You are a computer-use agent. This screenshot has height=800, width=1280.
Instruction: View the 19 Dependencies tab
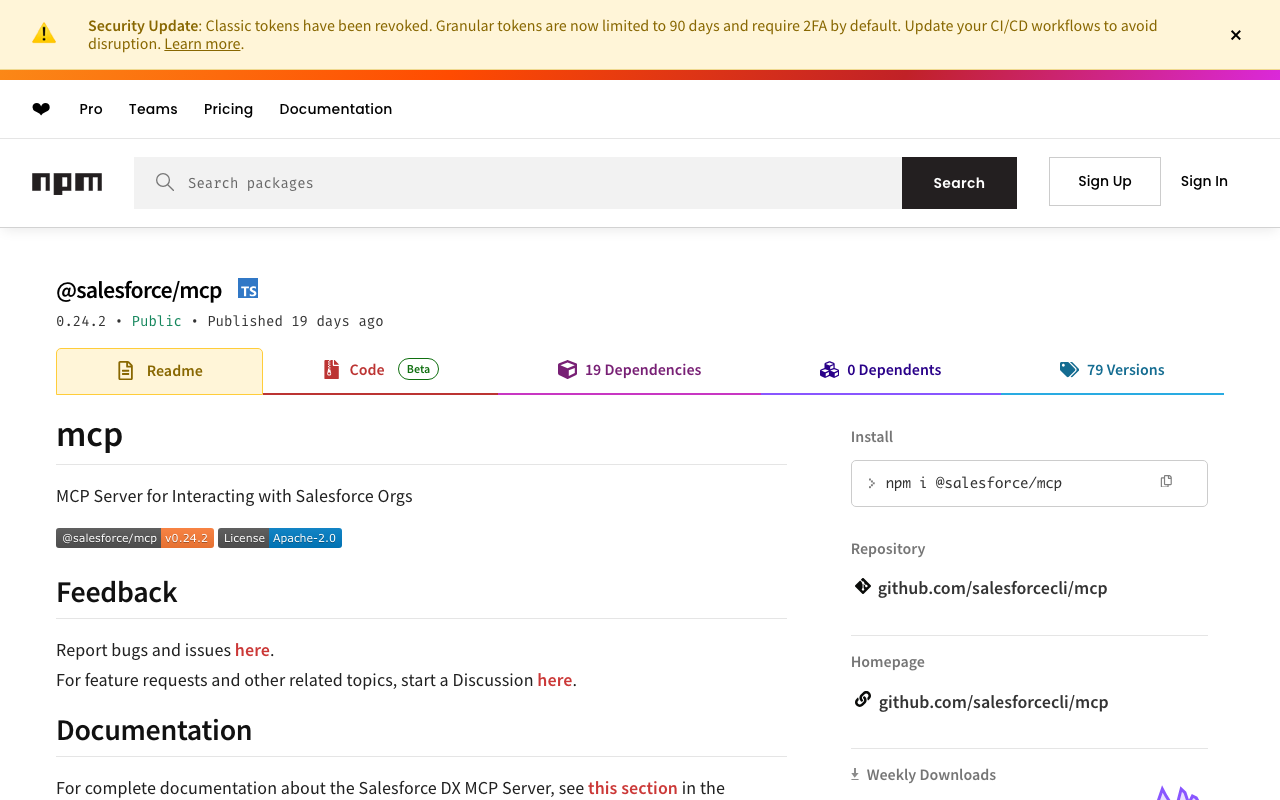click(x=630, y=370)
